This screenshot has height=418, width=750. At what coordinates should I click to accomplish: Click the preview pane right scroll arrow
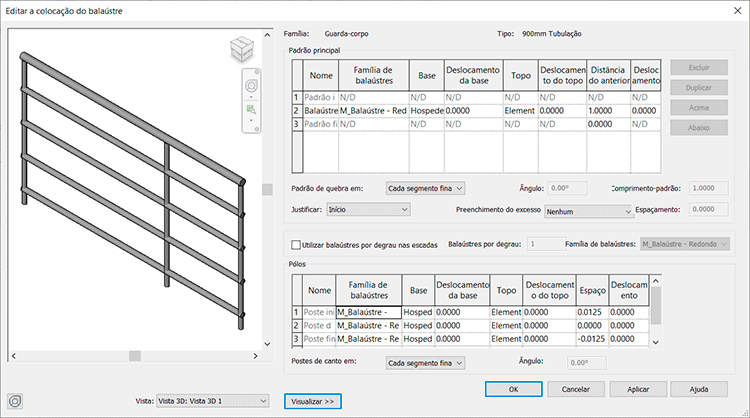pyautogui.click(x=255, y=356)
